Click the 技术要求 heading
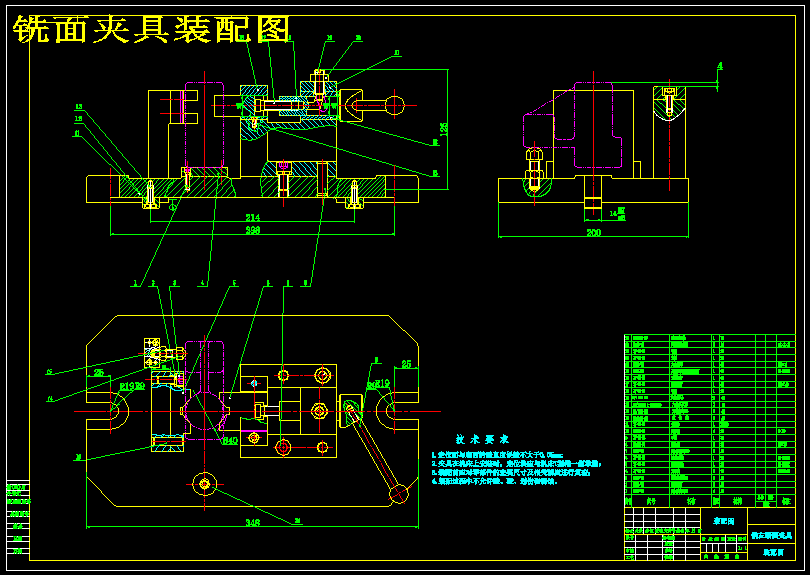810x575 pixels. [x=482, y=439]
